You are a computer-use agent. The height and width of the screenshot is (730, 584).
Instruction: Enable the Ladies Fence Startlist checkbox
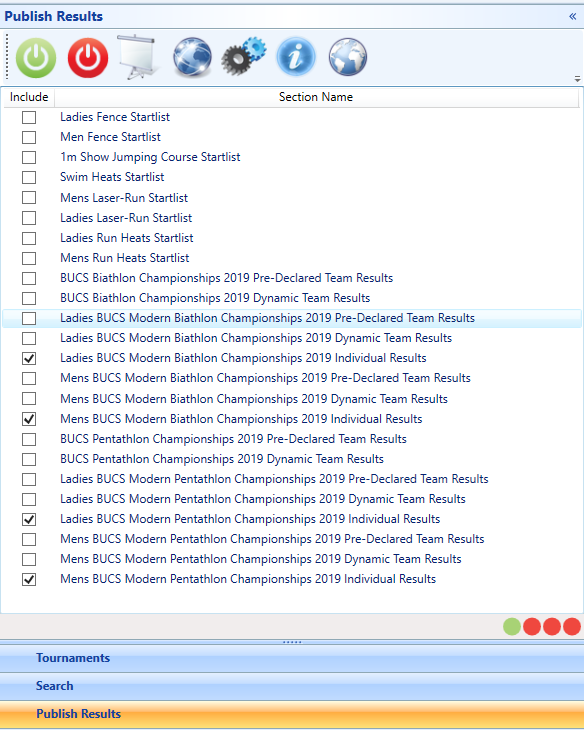tap(29, 117)
